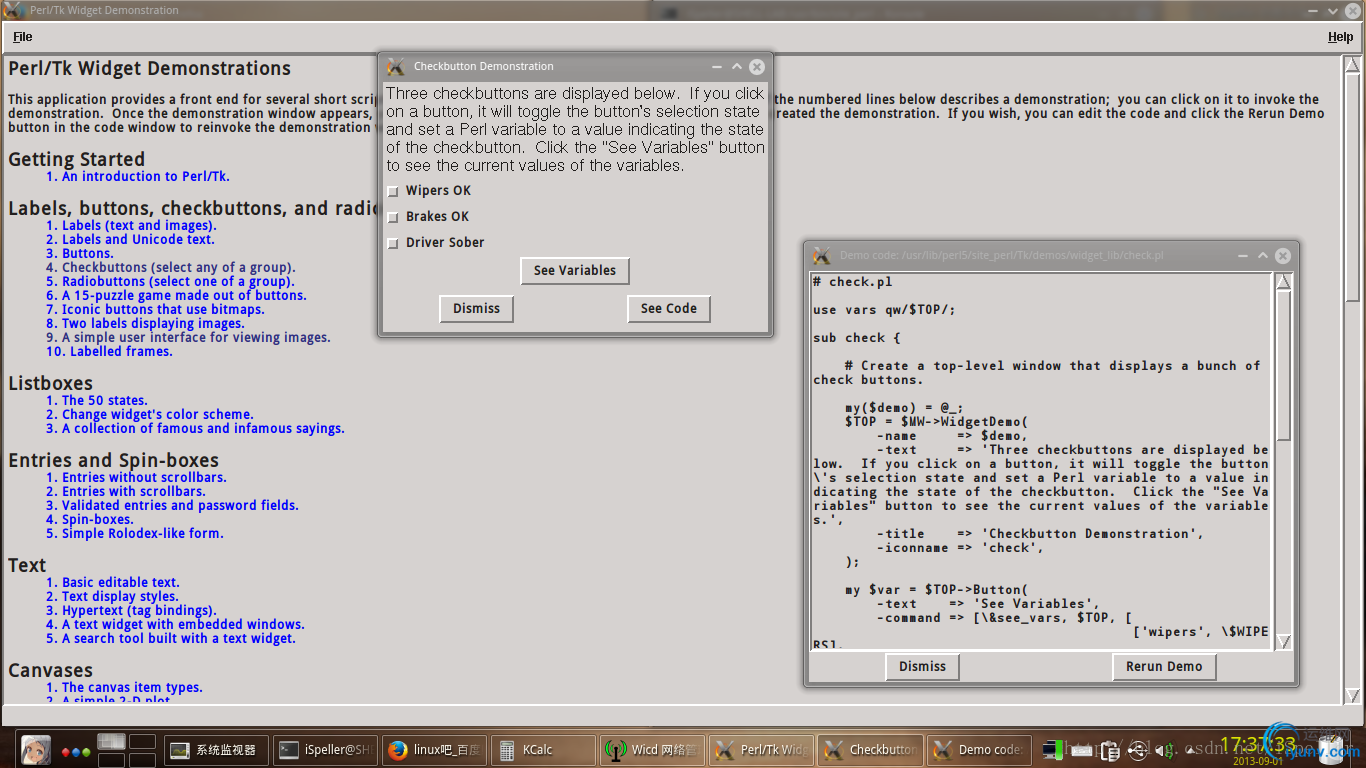The image size is (1366, 768).
Task: Open the Checkbutton Demonstration window menu icon
Action: point(396,67)
